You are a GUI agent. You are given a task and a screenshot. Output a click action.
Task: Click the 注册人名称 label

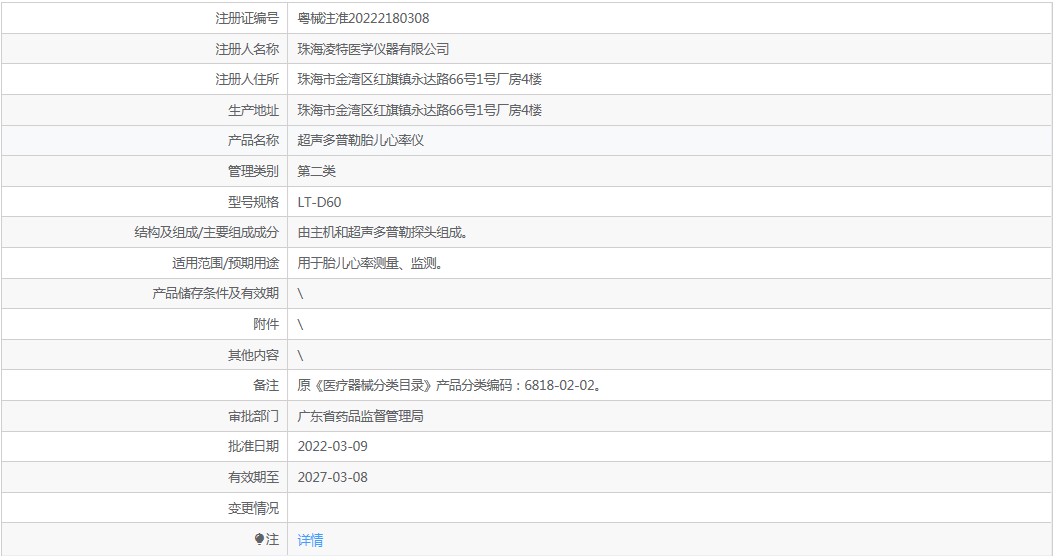point(246,49)
